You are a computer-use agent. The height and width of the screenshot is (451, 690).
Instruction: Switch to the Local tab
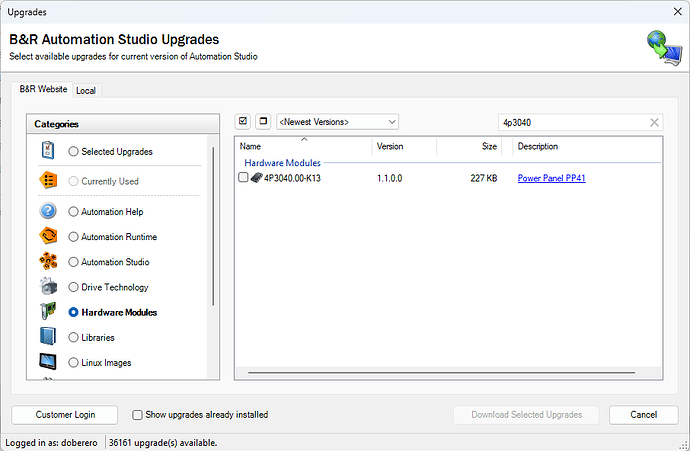pos(86,91)
